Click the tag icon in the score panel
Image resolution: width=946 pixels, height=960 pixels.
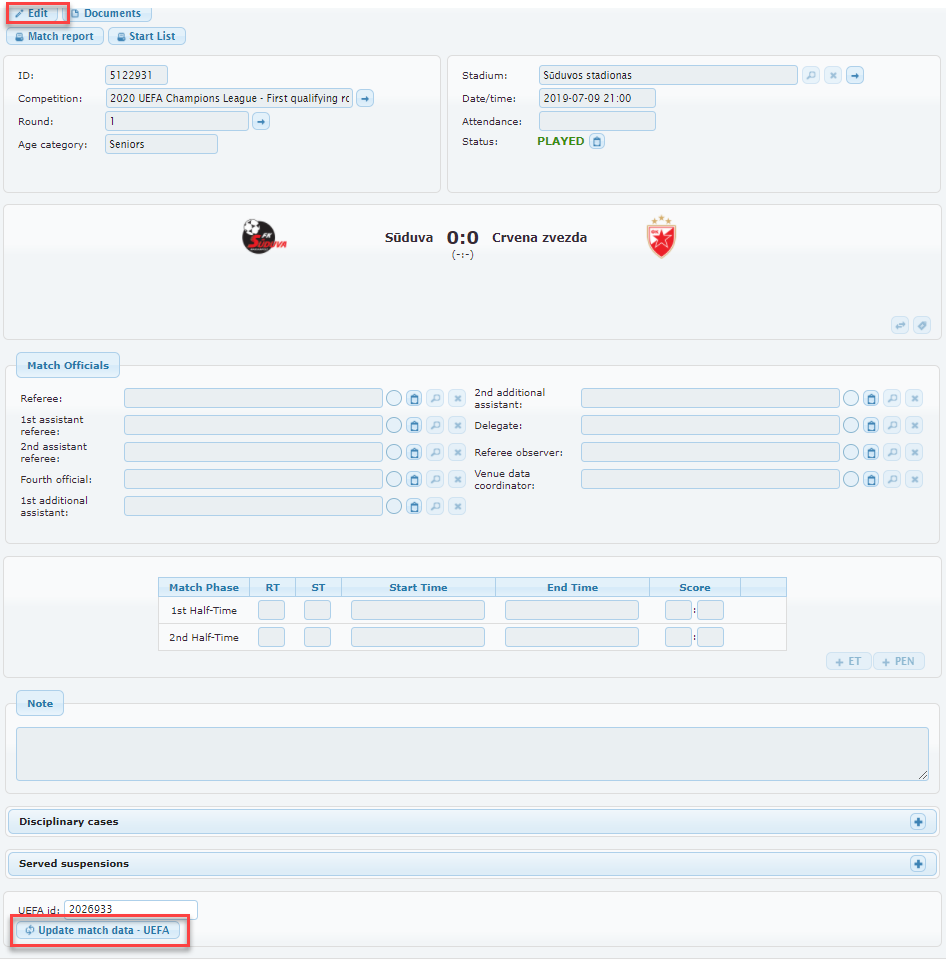coord(921,325)
